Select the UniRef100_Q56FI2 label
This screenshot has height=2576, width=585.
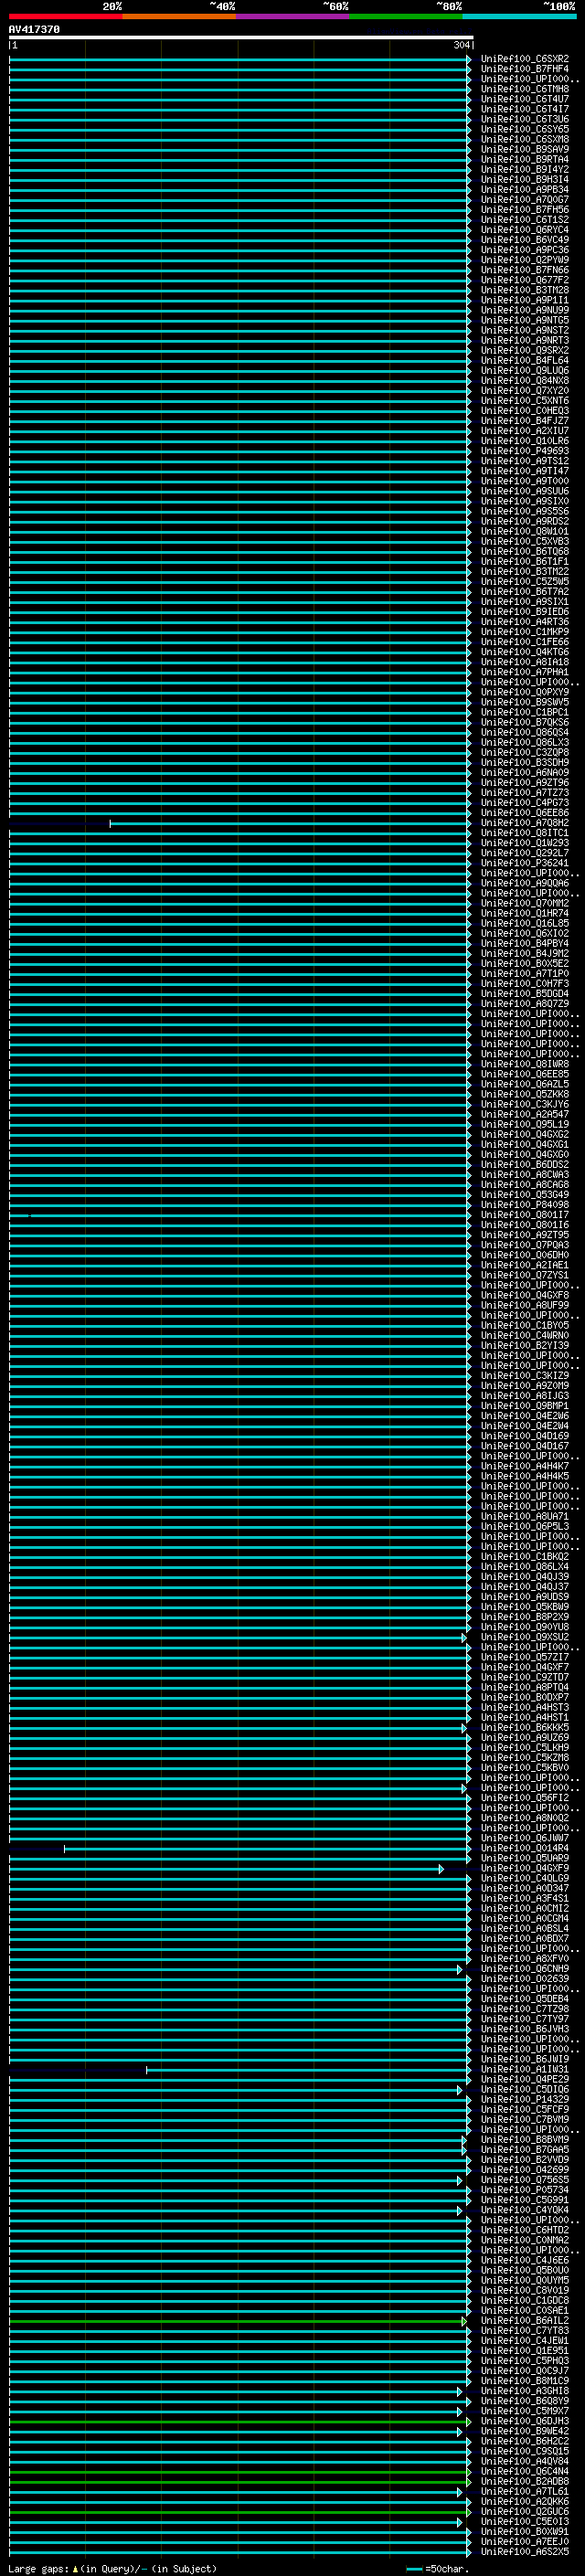point(525,1798)
